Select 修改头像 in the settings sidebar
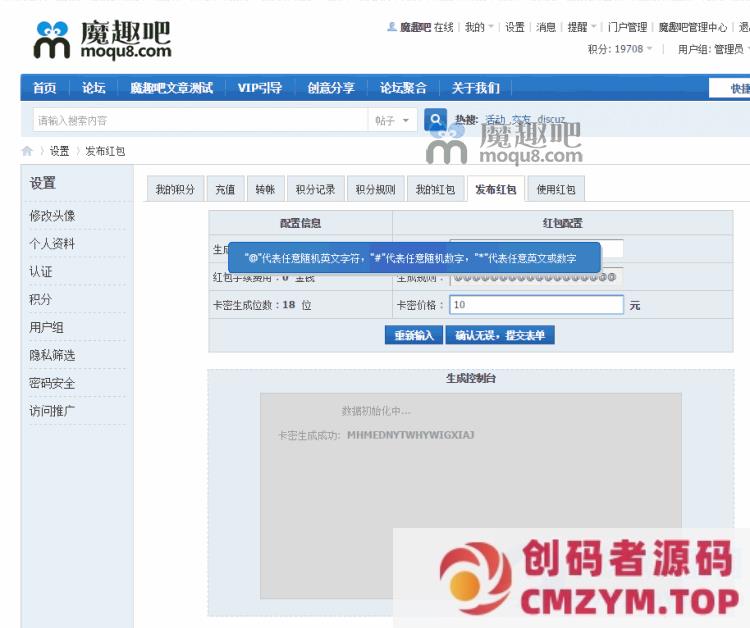This screenshot has width=750, height=628. [x=52, y=216]
